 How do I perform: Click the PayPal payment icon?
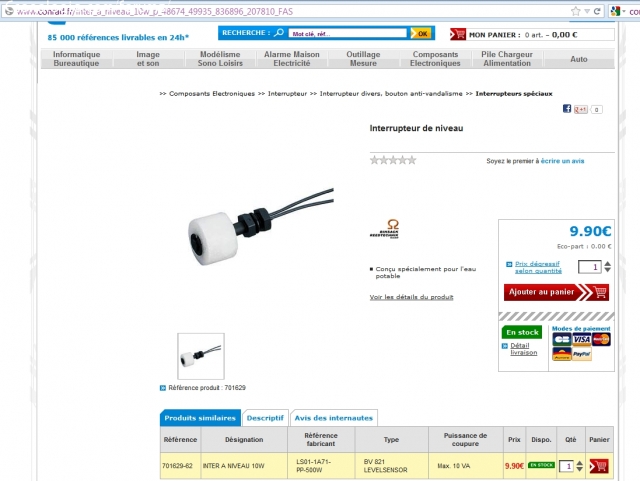pyautogui.click(x=581, y=354)
